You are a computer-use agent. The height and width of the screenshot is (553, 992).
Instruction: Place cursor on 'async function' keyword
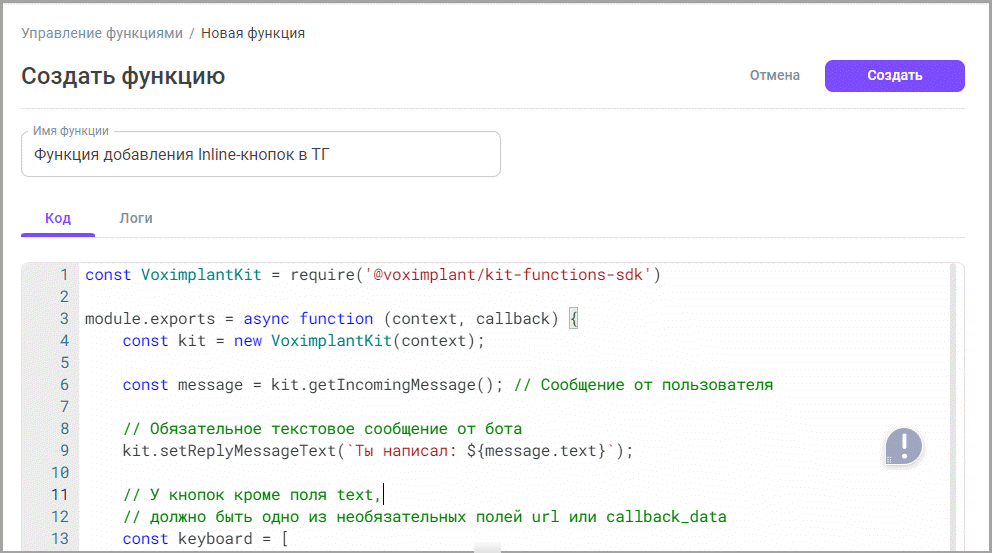(x=308, y=319)
